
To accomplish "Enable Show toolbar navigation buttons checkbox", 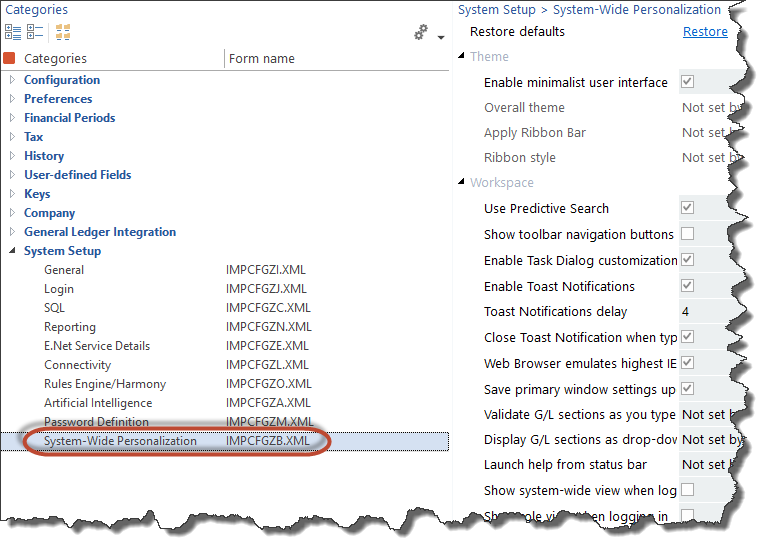I will (687, 234).
